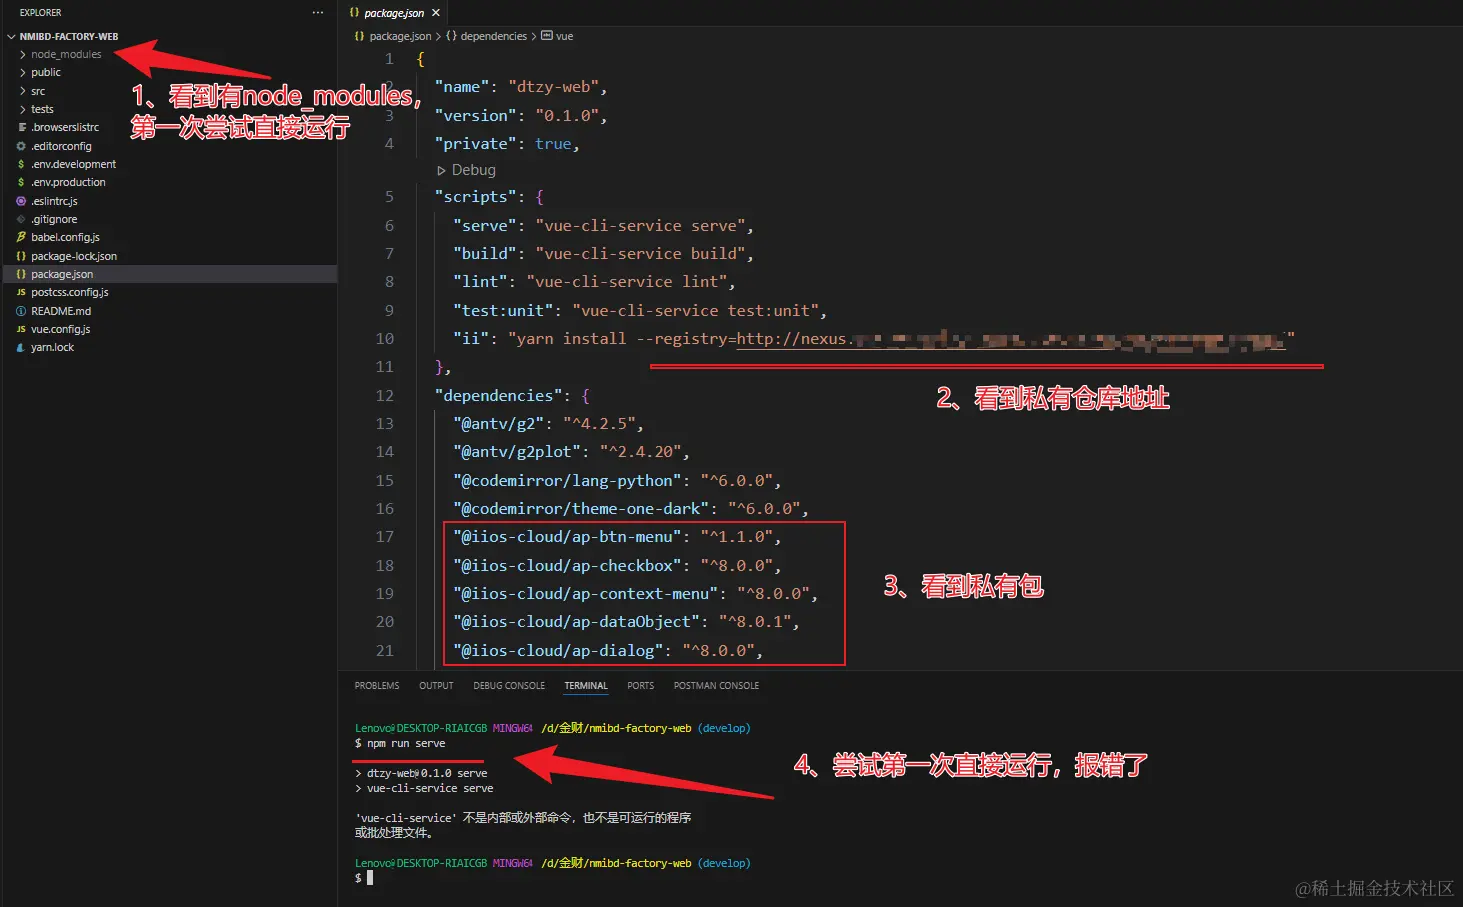Open the nexus registry URL link
The image size is (1463, 907).
[1010, 339]
